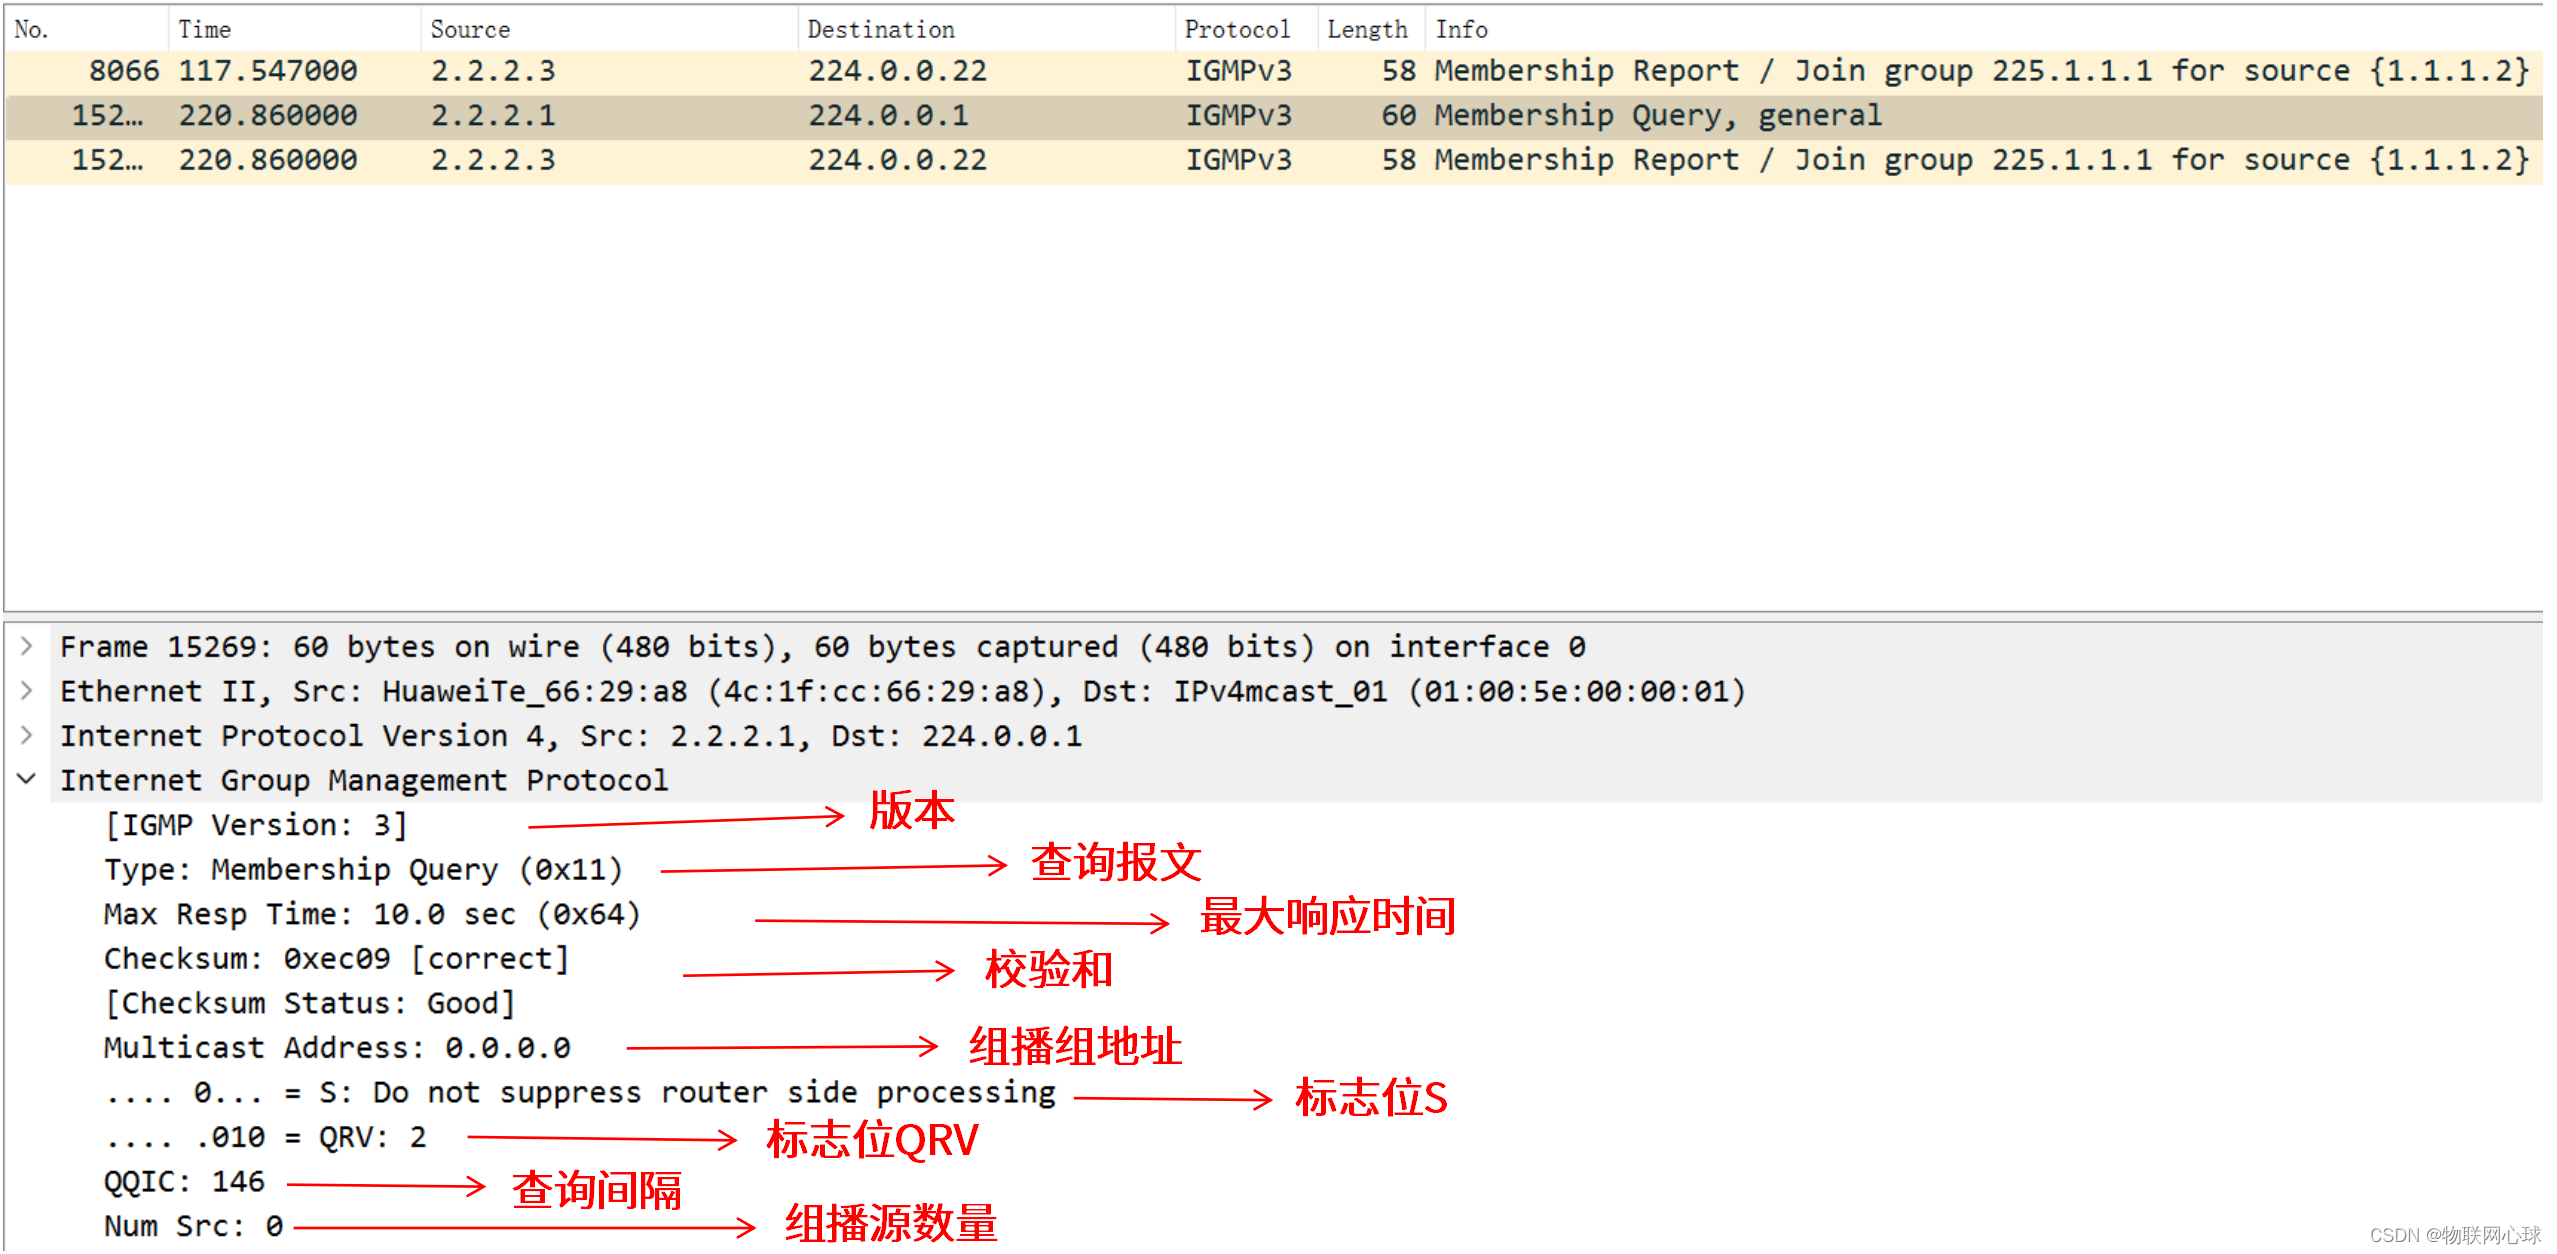The height and width of the screenshot is (1254, 2557).
Task: Select the Multicast Address: 0.0.0.0 field
Action: (x=335, y=1047)
